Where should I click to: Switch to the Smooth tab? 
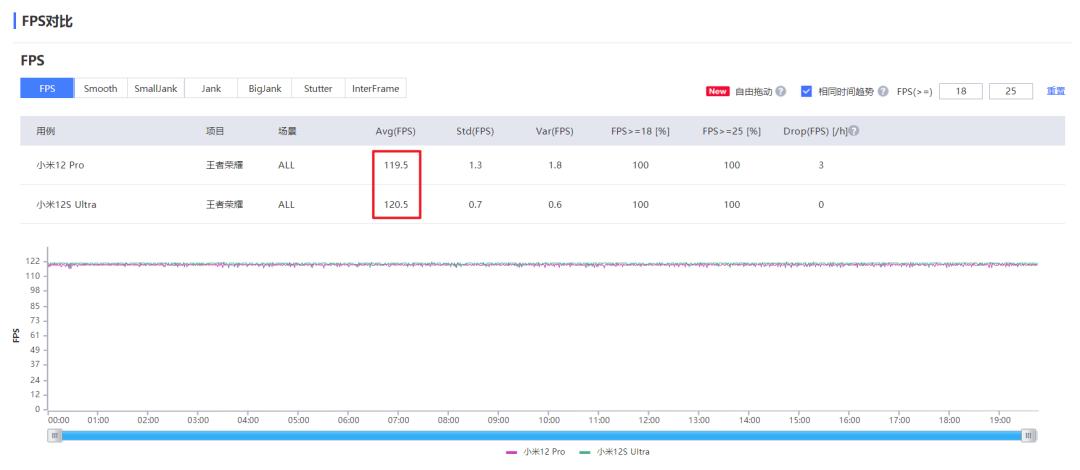[x=100, y=89]
